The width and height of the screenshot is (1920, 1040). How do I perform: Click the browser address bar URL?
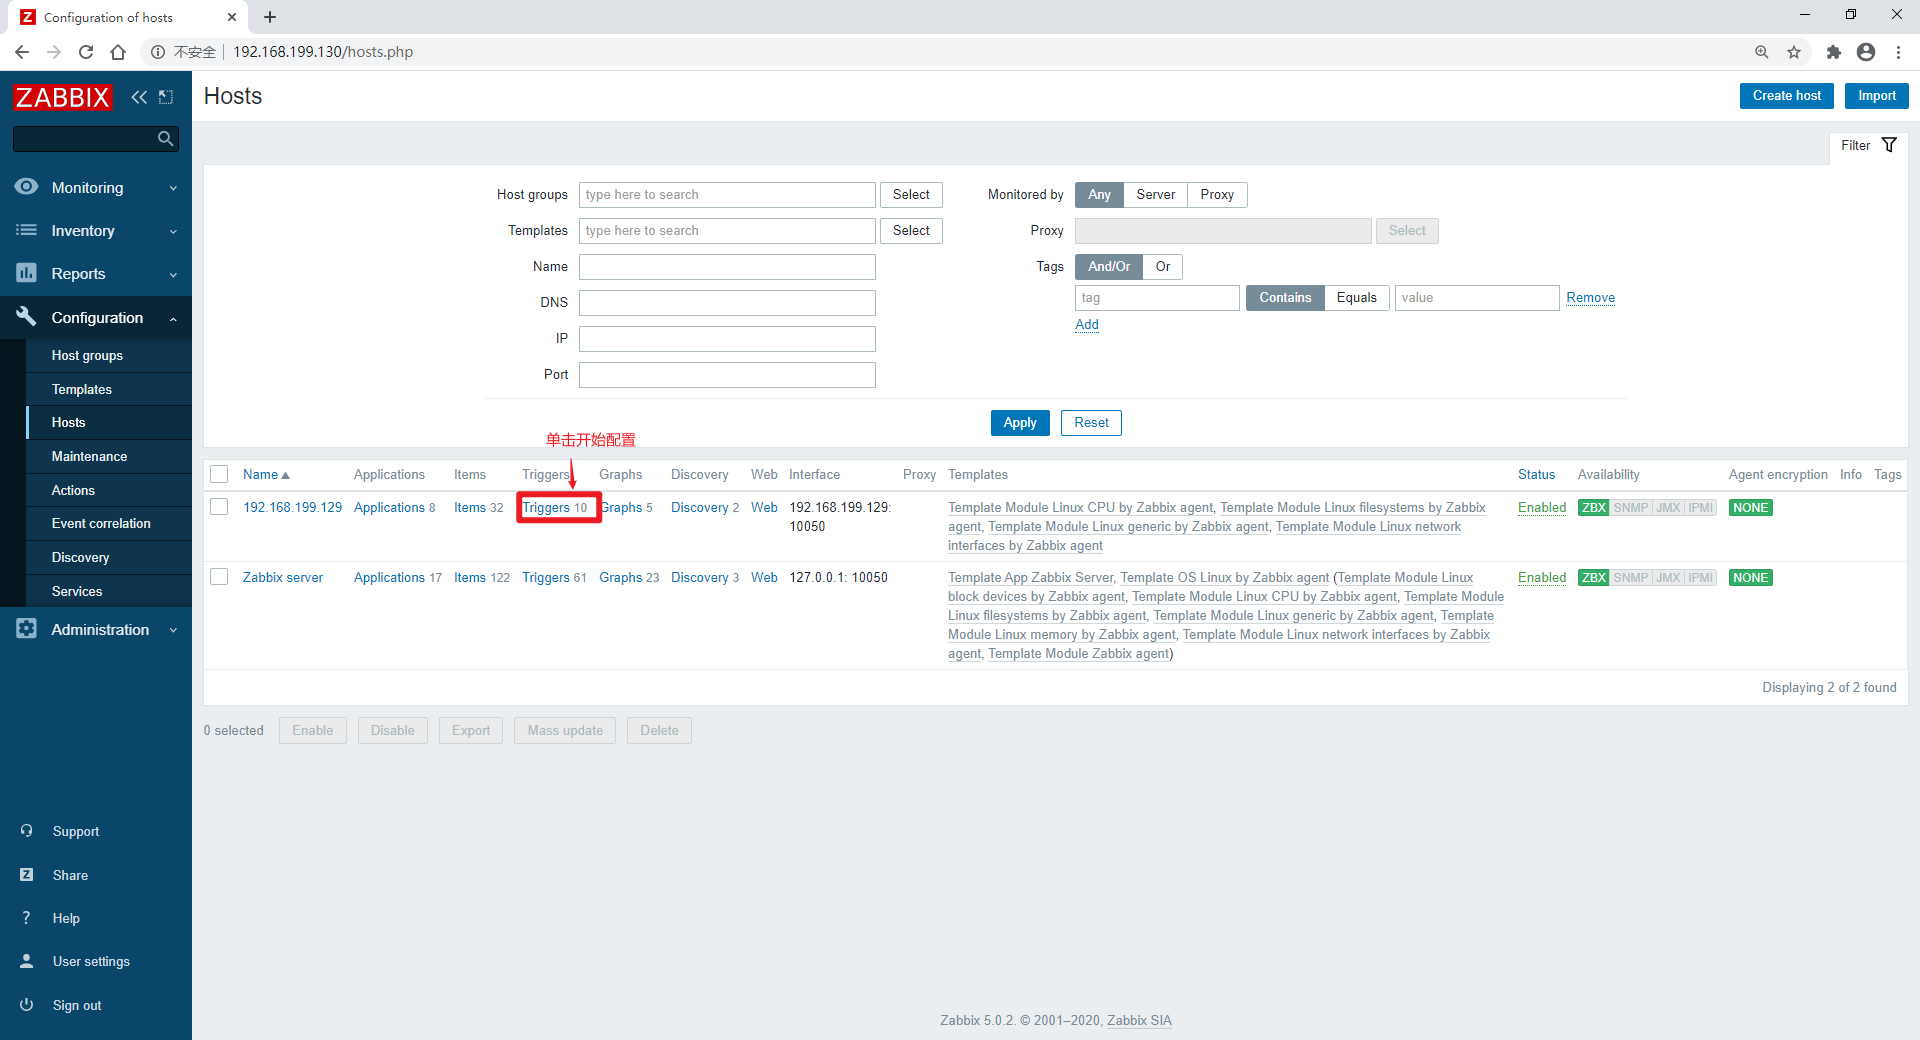[x=323, y=52]
